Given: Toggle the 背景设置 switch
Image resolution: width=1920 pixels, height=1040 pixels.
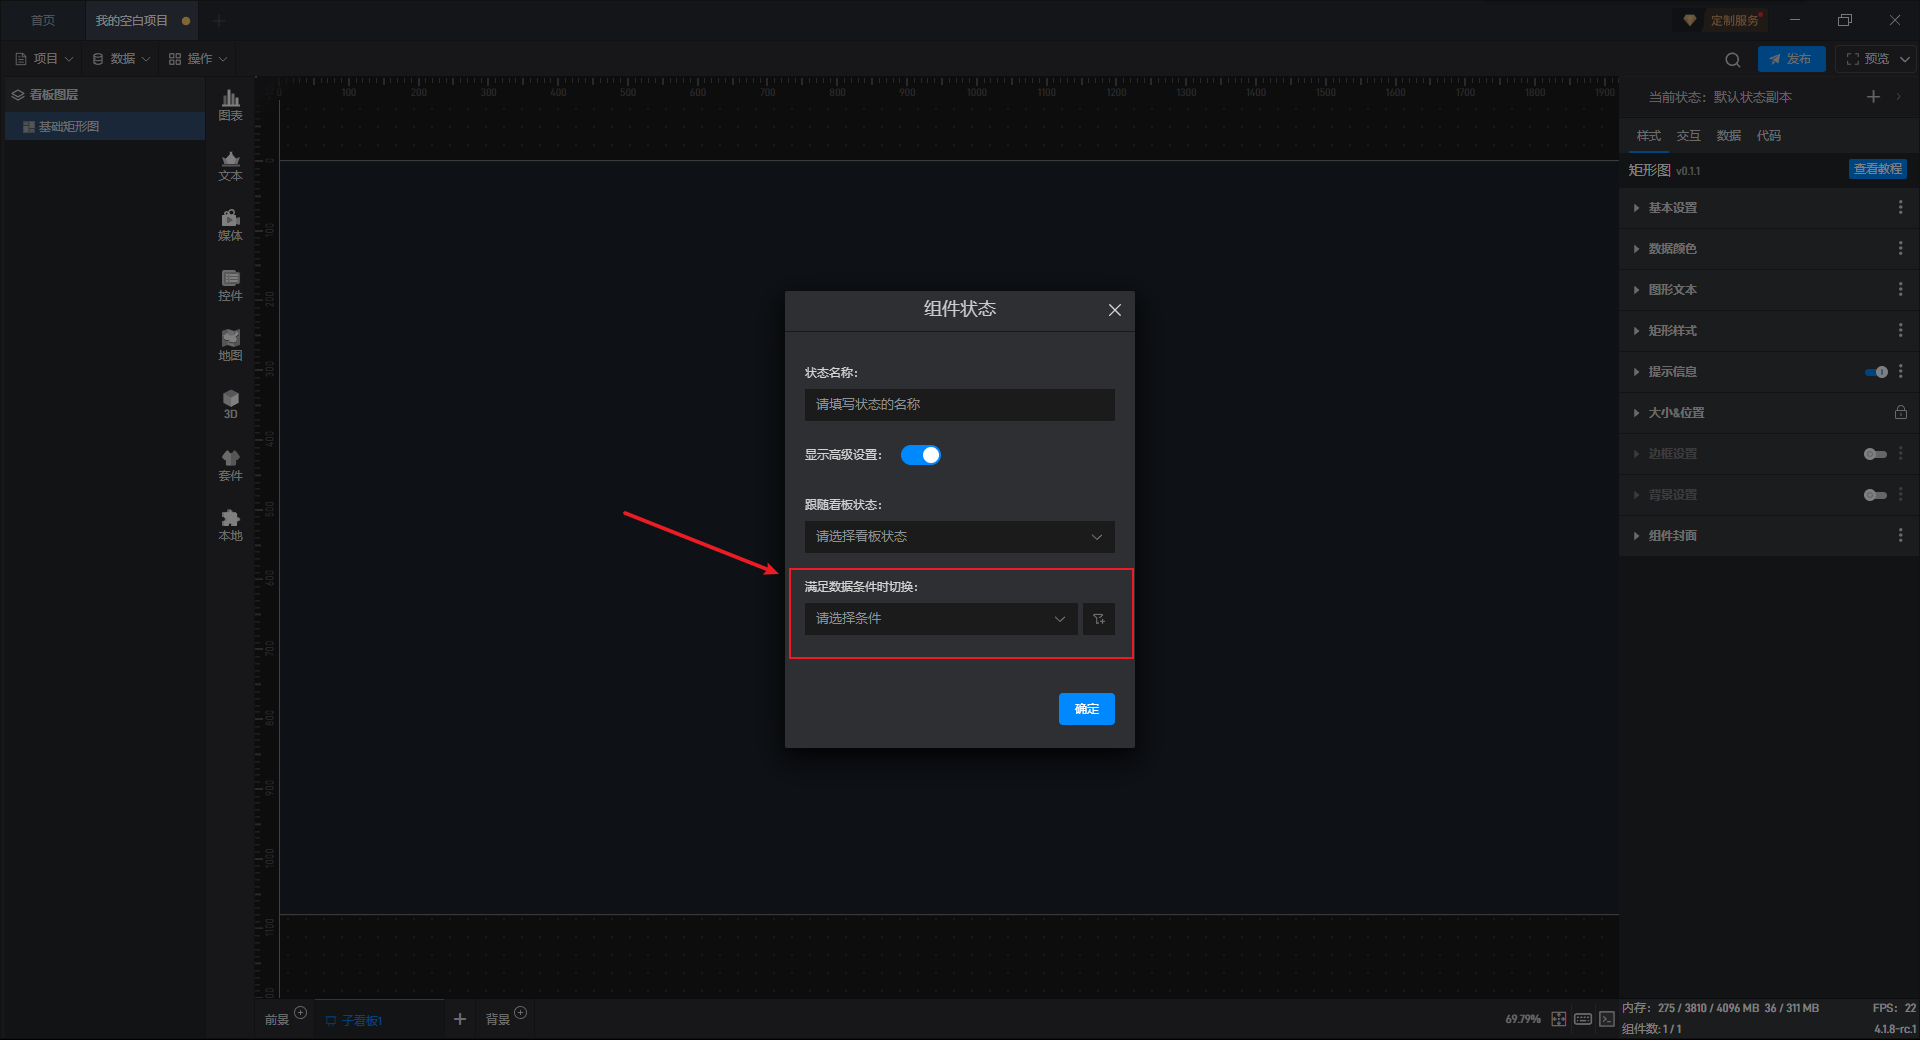Looking at the screenshot, I should click(1876, 495).
